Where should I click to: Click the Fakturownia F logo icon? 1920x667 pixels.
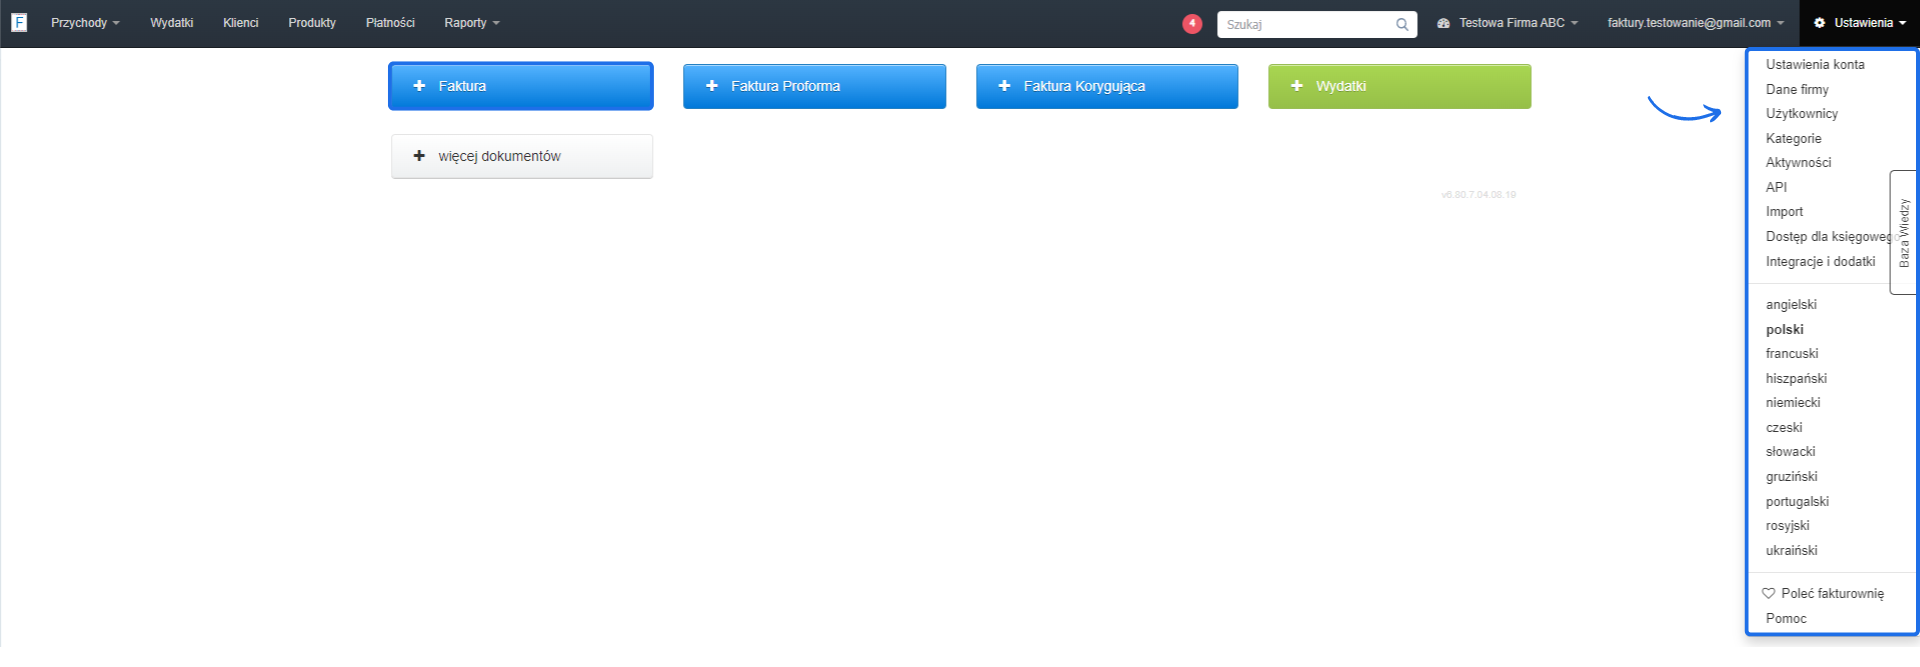click(x=19, y=22)
